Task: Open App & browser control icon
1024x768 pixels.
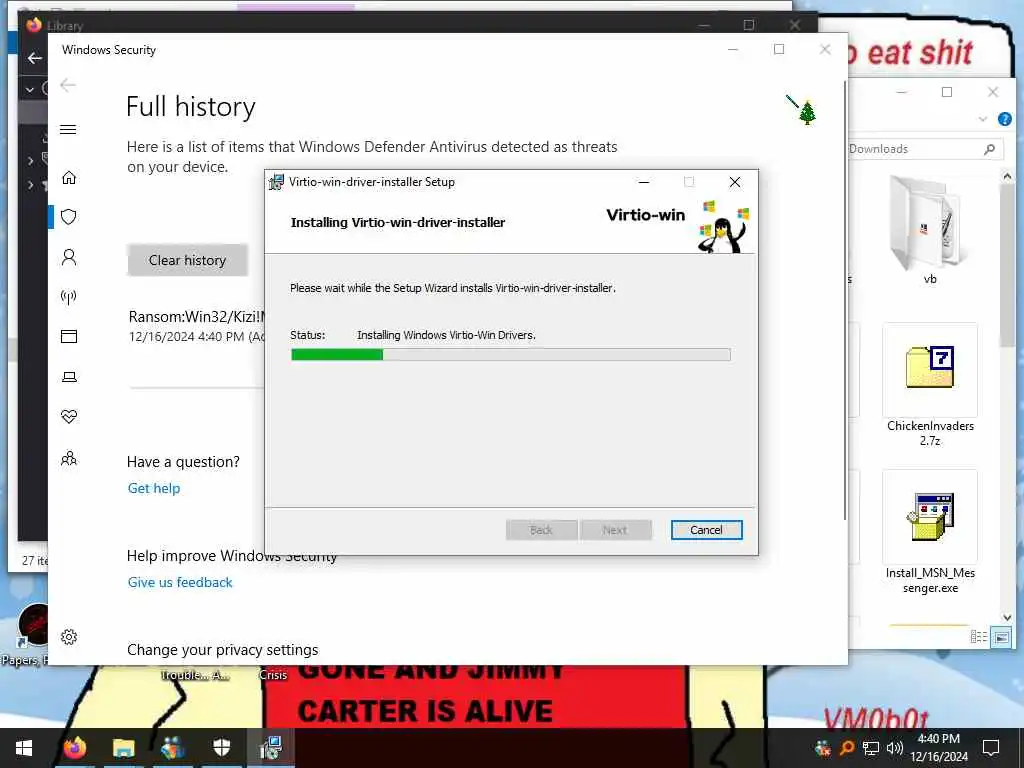Action: click(x=69, y=336)
